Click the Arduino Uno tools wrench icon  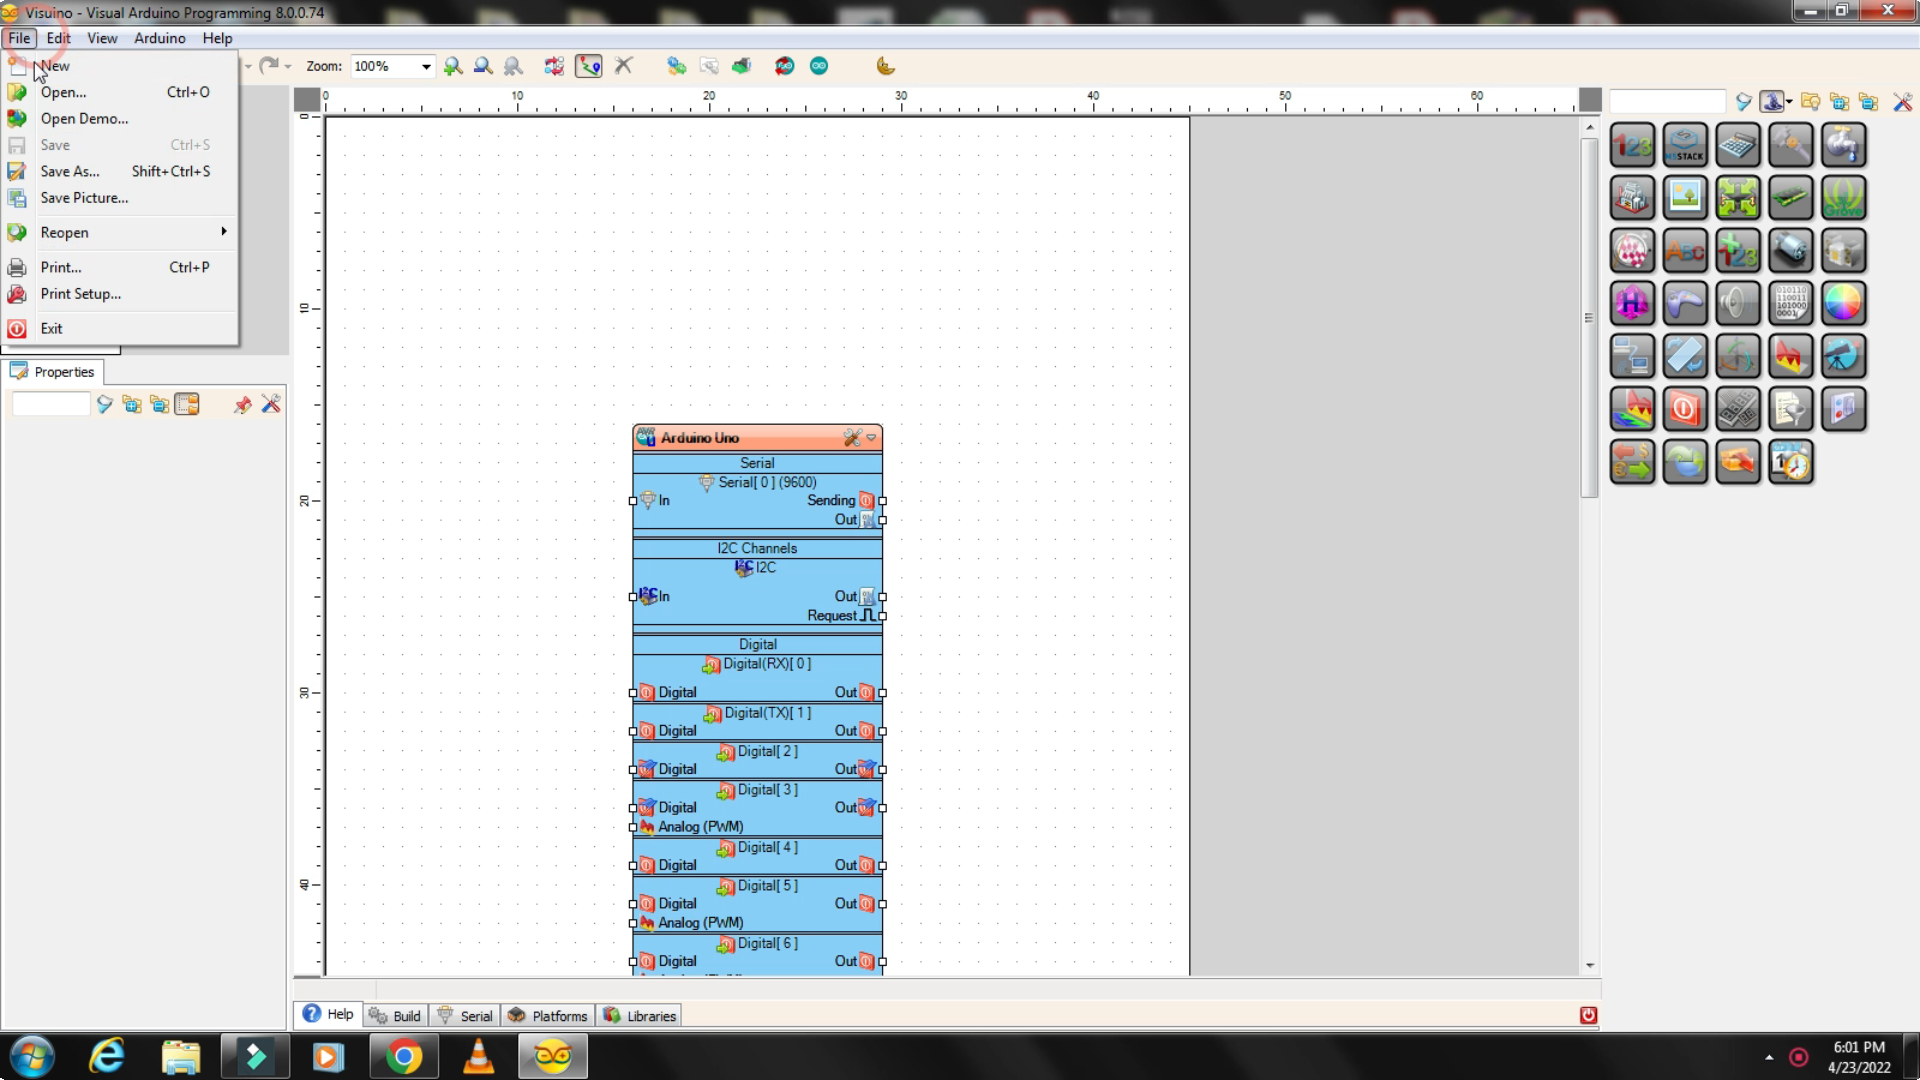point(852,438)
